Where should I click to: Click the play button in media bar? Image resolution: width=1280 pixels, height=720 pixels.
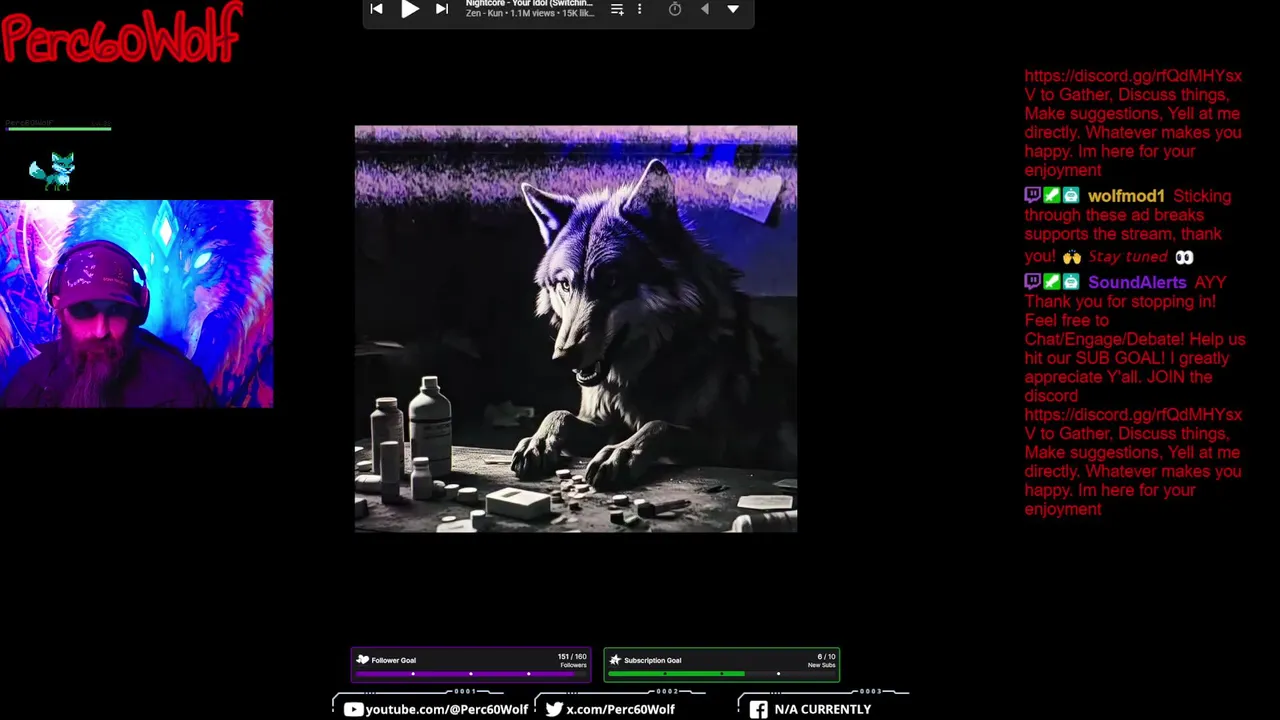pyautogui.click(x=410, y=9)
